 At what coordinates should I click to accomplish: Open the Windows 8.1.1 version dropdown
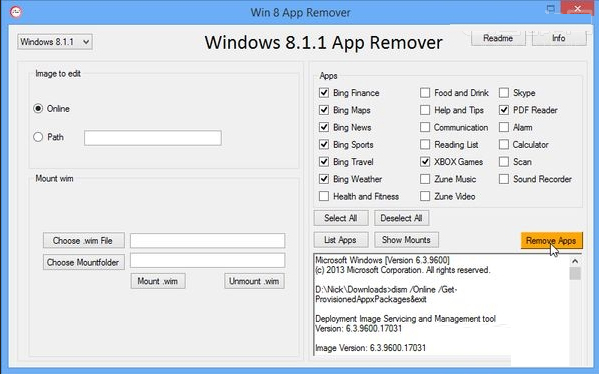[x=55, y=42]
